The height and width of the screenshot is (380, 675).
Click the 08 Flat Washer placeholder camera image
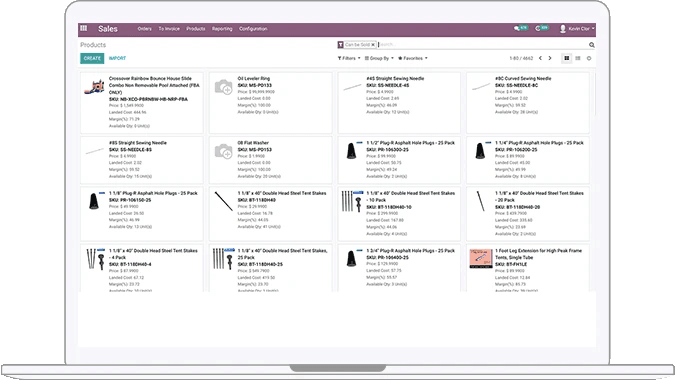tap(223, 151)
